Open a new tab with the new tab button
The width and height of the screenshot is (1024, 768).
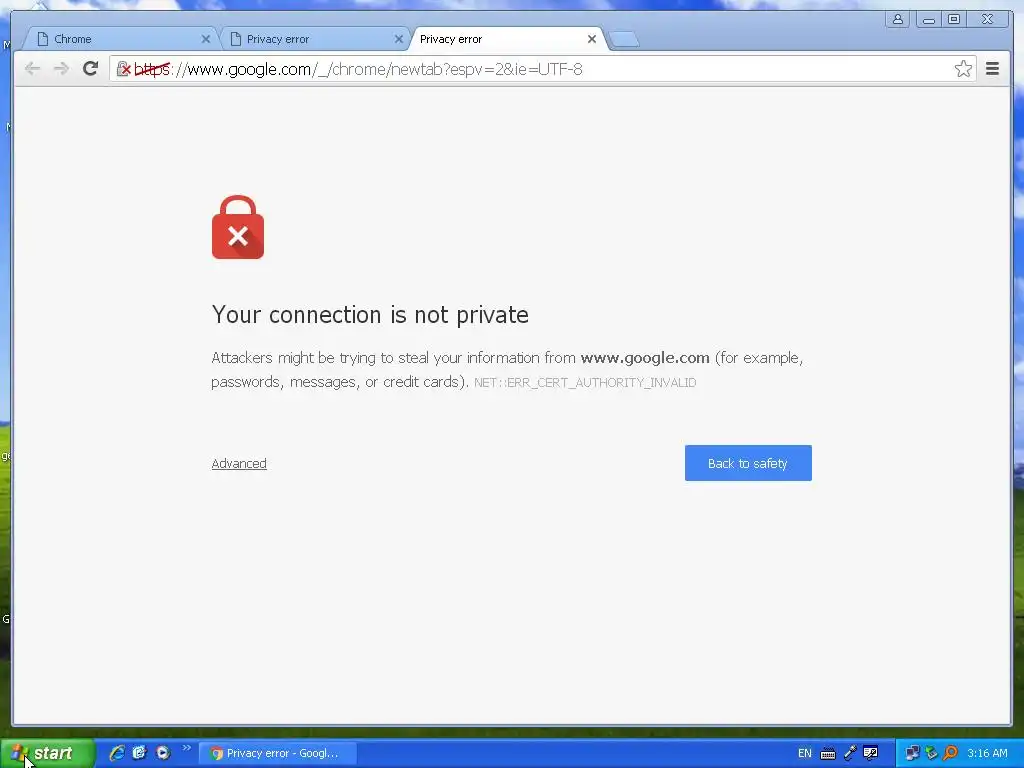625,40
